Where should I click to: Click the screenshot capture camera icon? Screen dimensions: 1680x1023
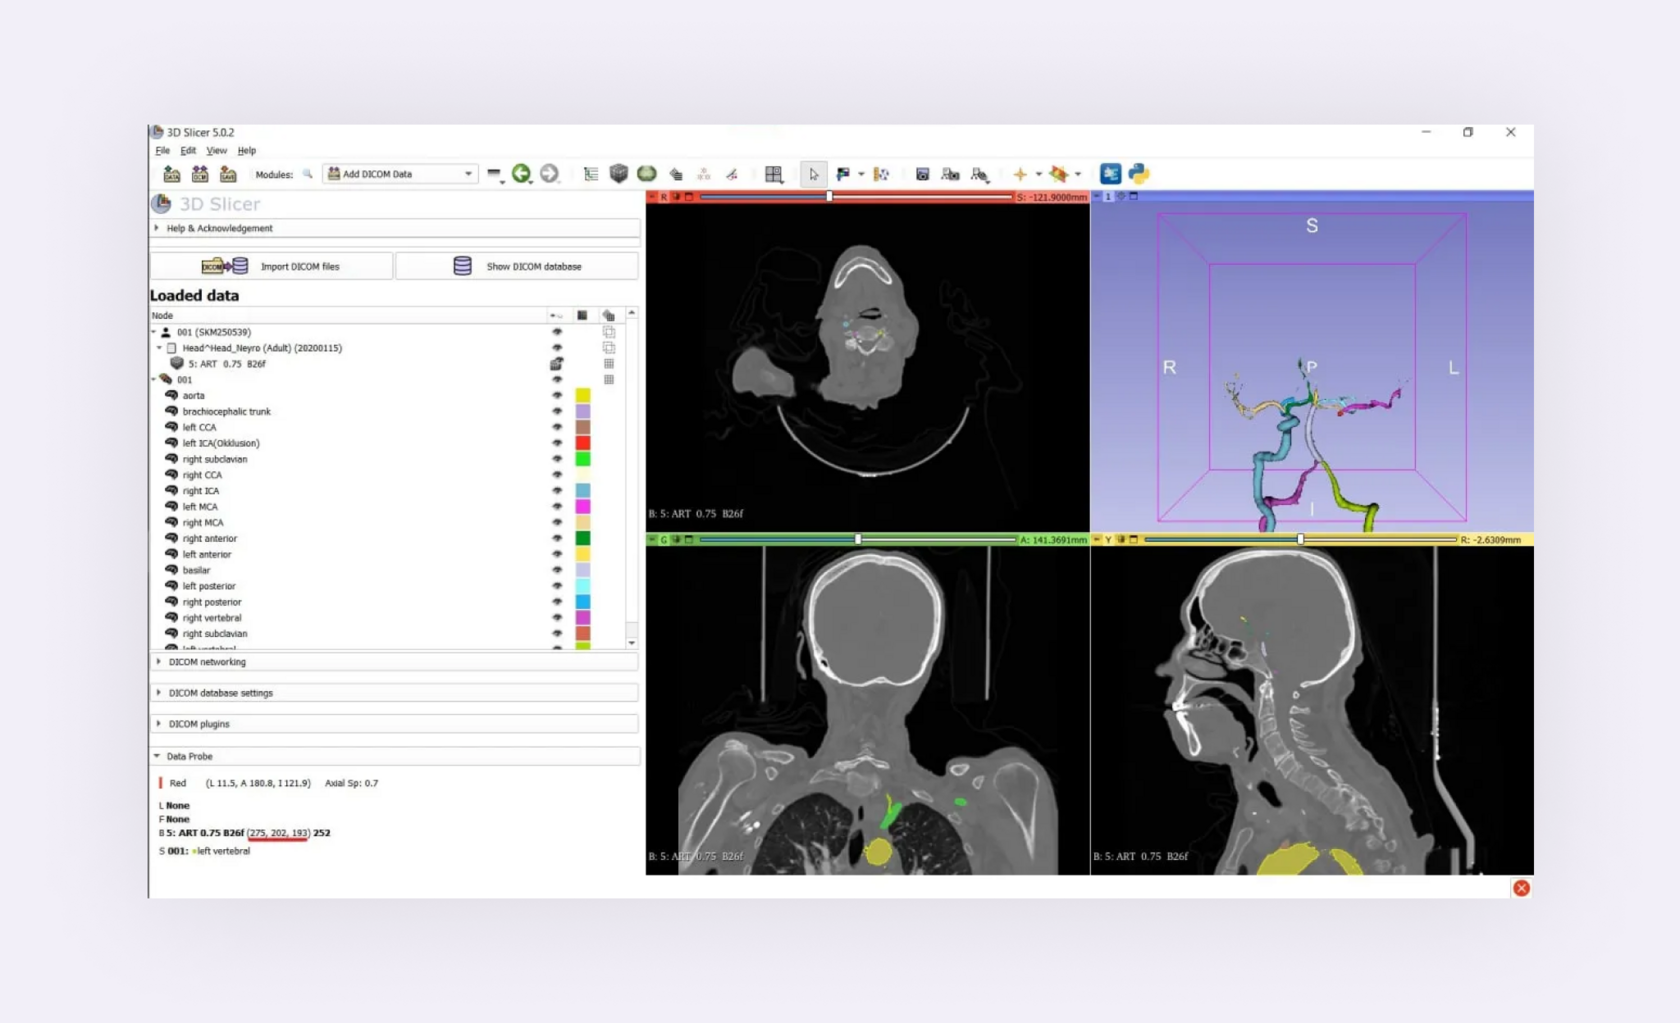pyautogui.click(x=922, y=174)
